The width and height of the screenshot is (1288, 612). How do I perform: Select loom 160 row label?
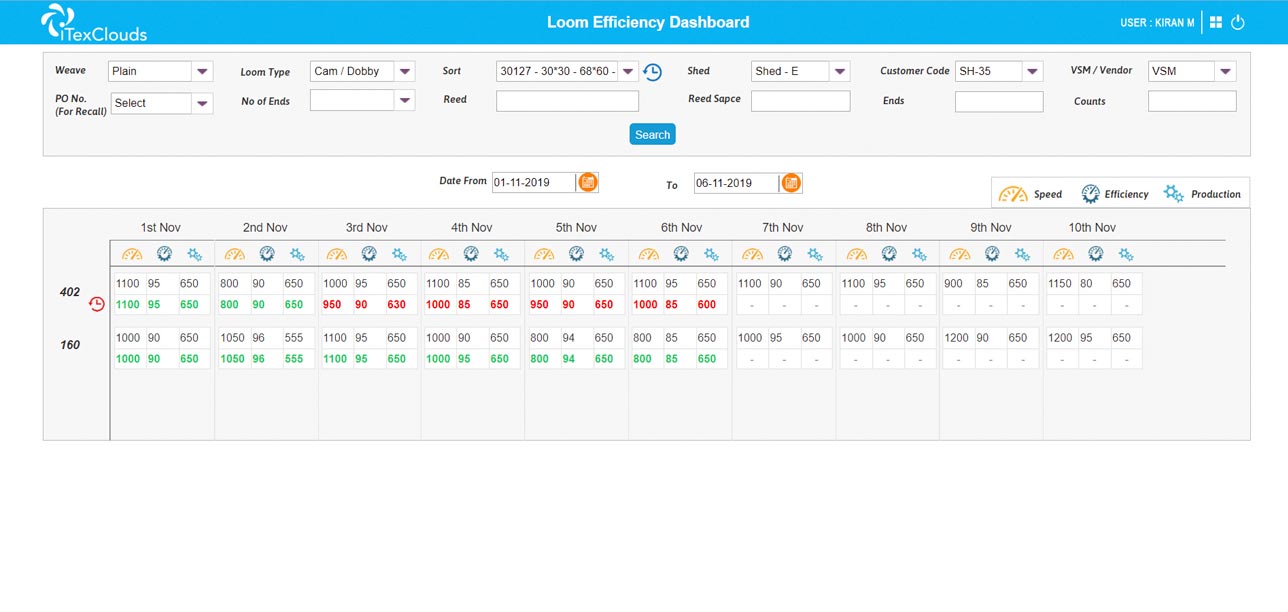(70, 345)
